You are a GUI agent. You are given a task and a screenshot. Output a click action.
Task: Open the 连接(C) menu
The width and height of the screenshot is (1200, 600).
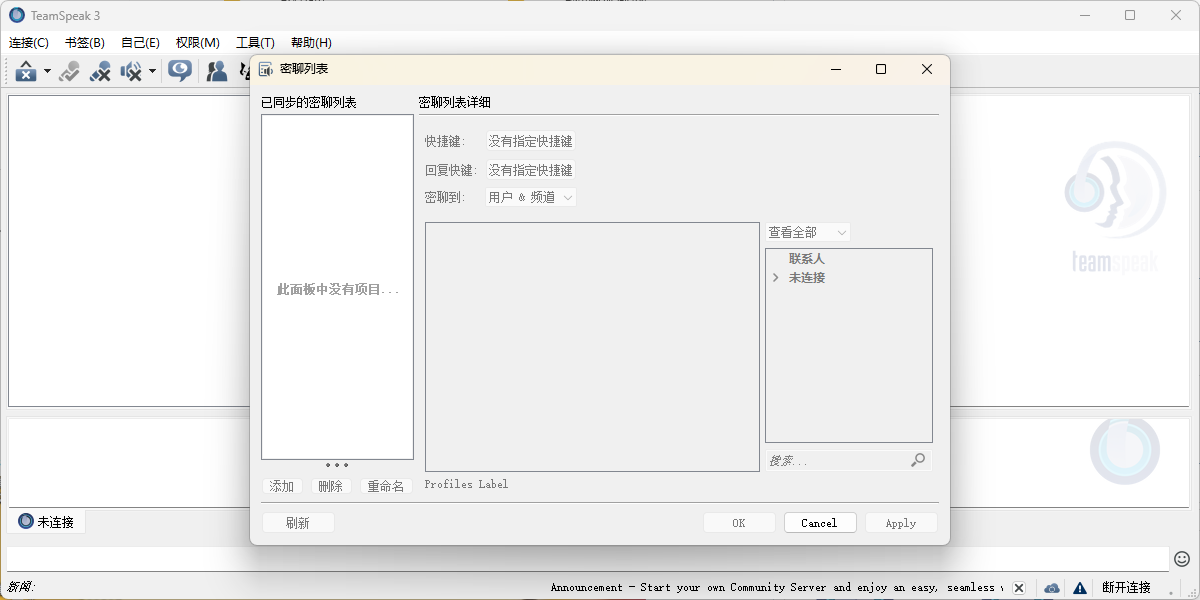tap(29, 43)
